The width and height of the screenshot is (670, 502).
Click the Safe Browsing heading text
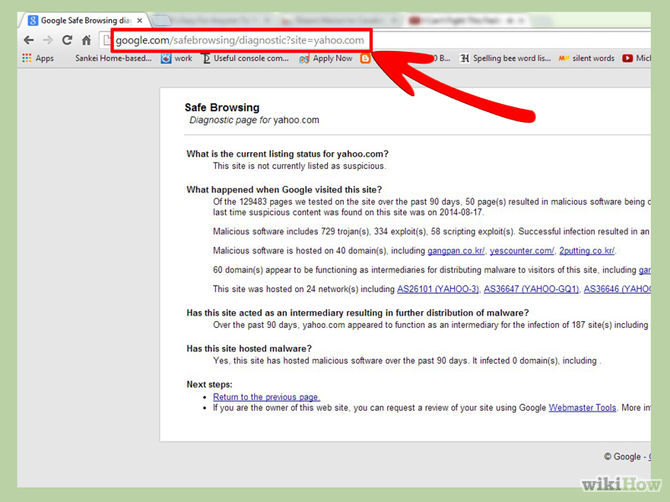click(222, 108)
